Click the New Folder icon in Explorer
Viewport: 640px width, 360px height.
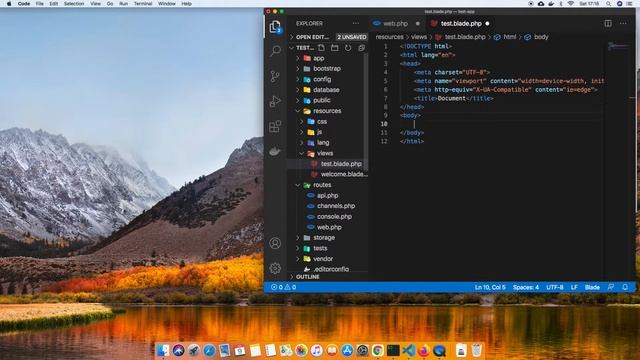point(335,48)
